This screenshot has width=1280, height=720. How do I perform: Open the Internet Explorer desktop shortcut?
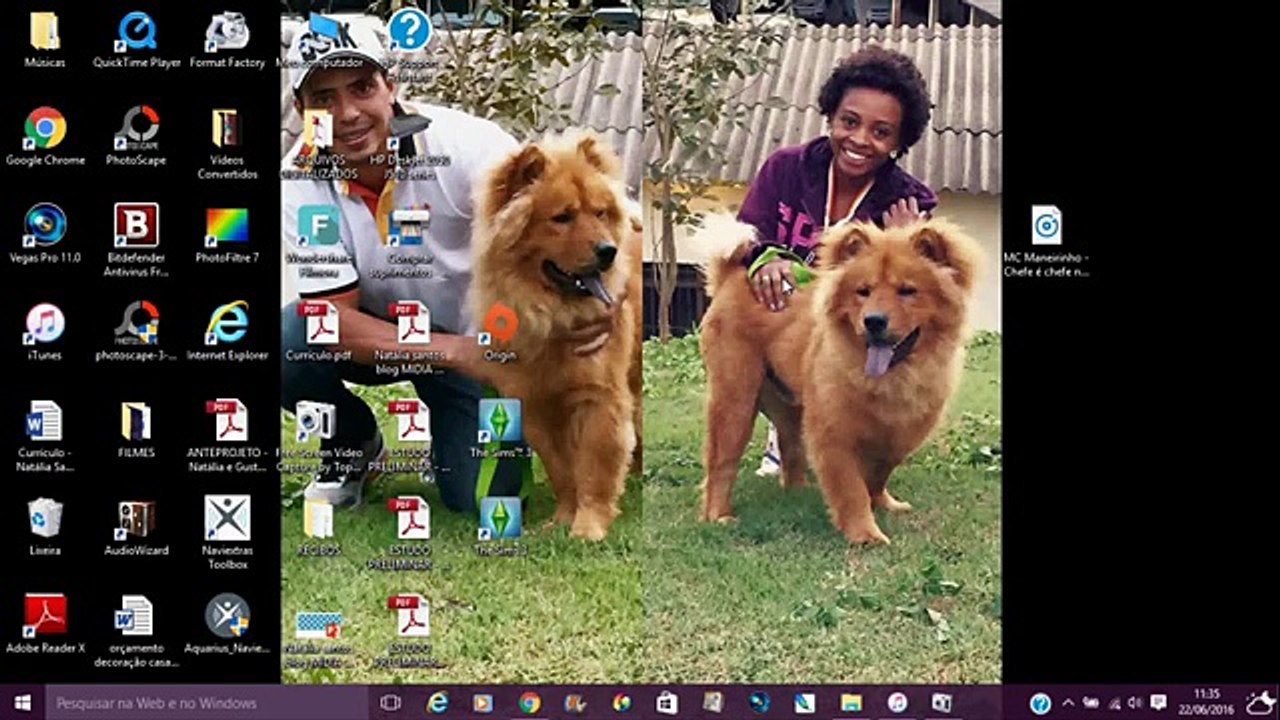tap(227, 332)
